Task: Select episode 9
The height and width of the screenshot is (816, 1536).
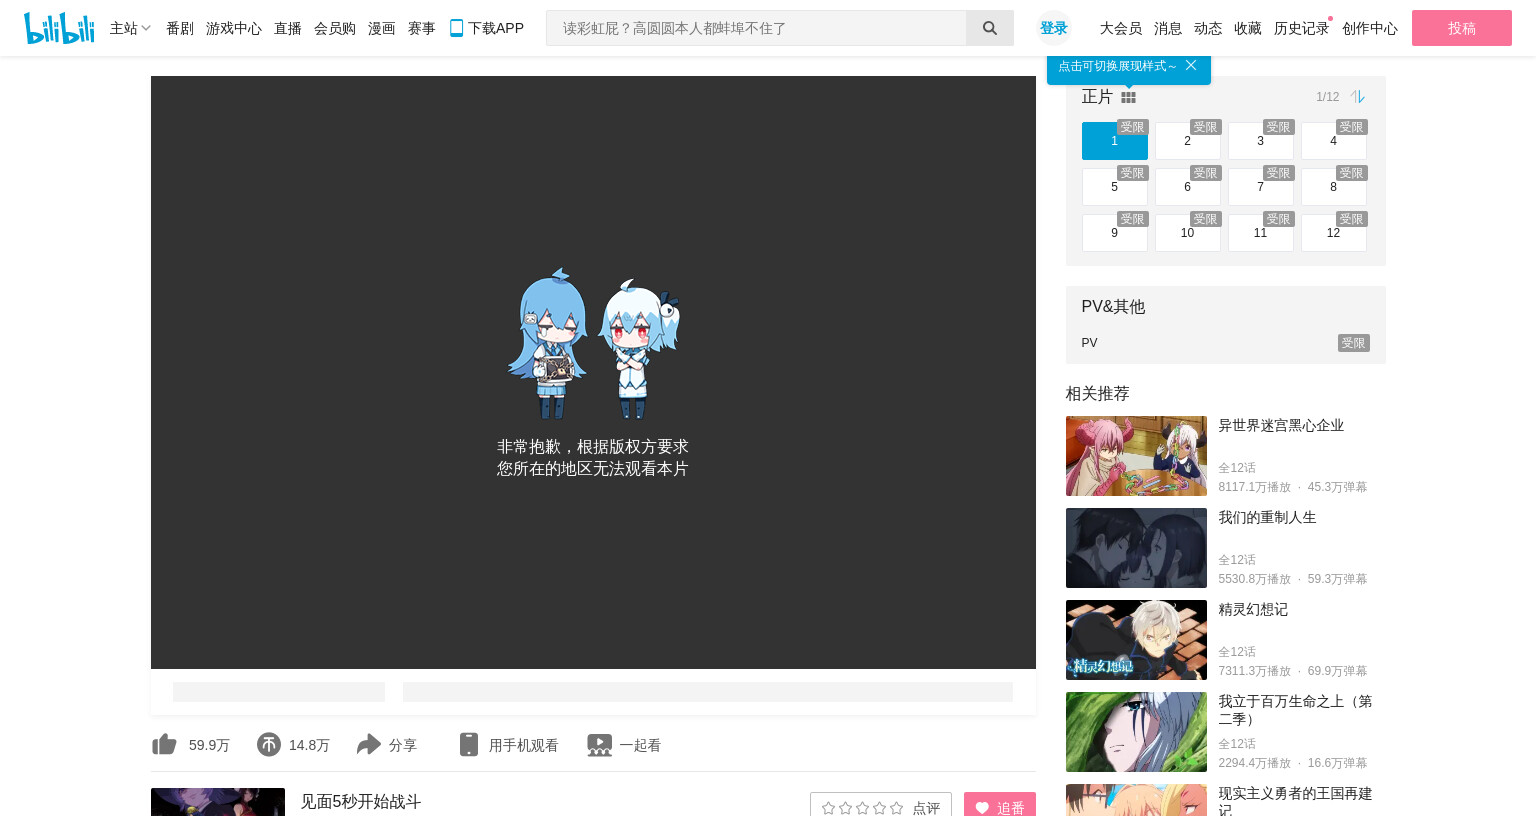Action: point(1115,233)
